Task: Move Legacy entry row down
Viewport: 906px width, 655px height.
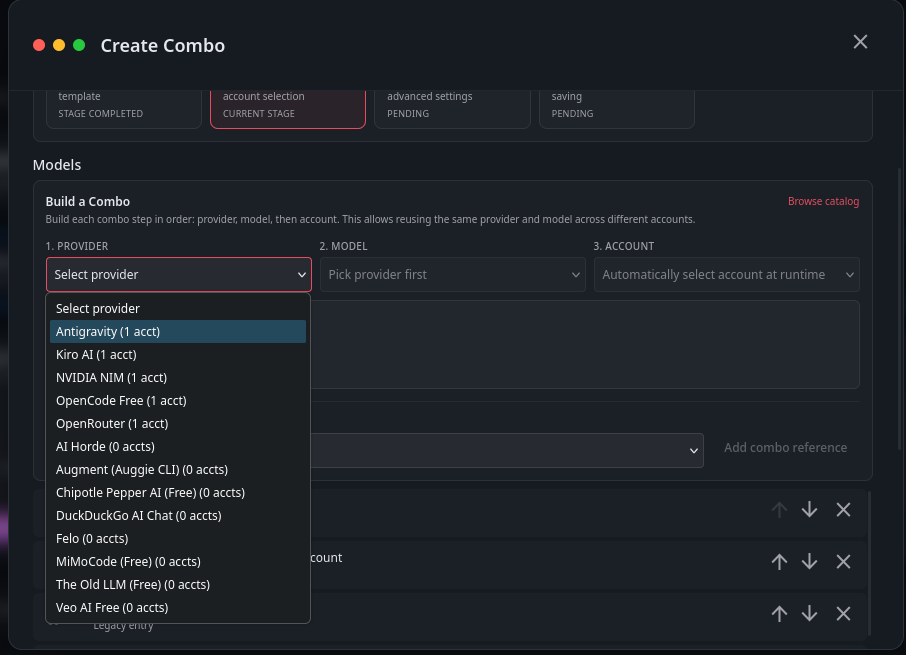Action: [x=809, y=613]
